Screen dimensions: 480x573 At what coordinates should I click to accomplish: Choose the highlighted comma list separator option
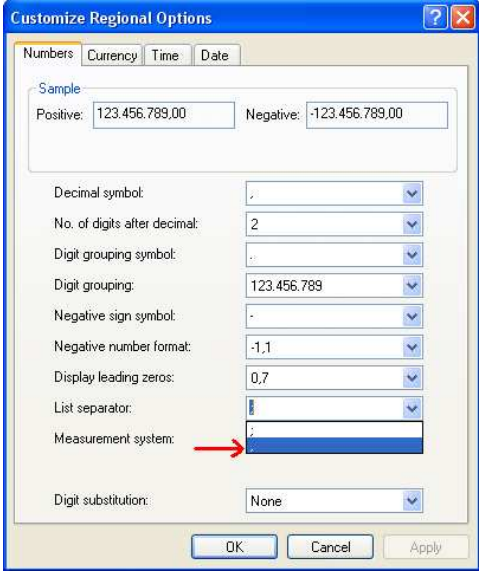(334, 445)
